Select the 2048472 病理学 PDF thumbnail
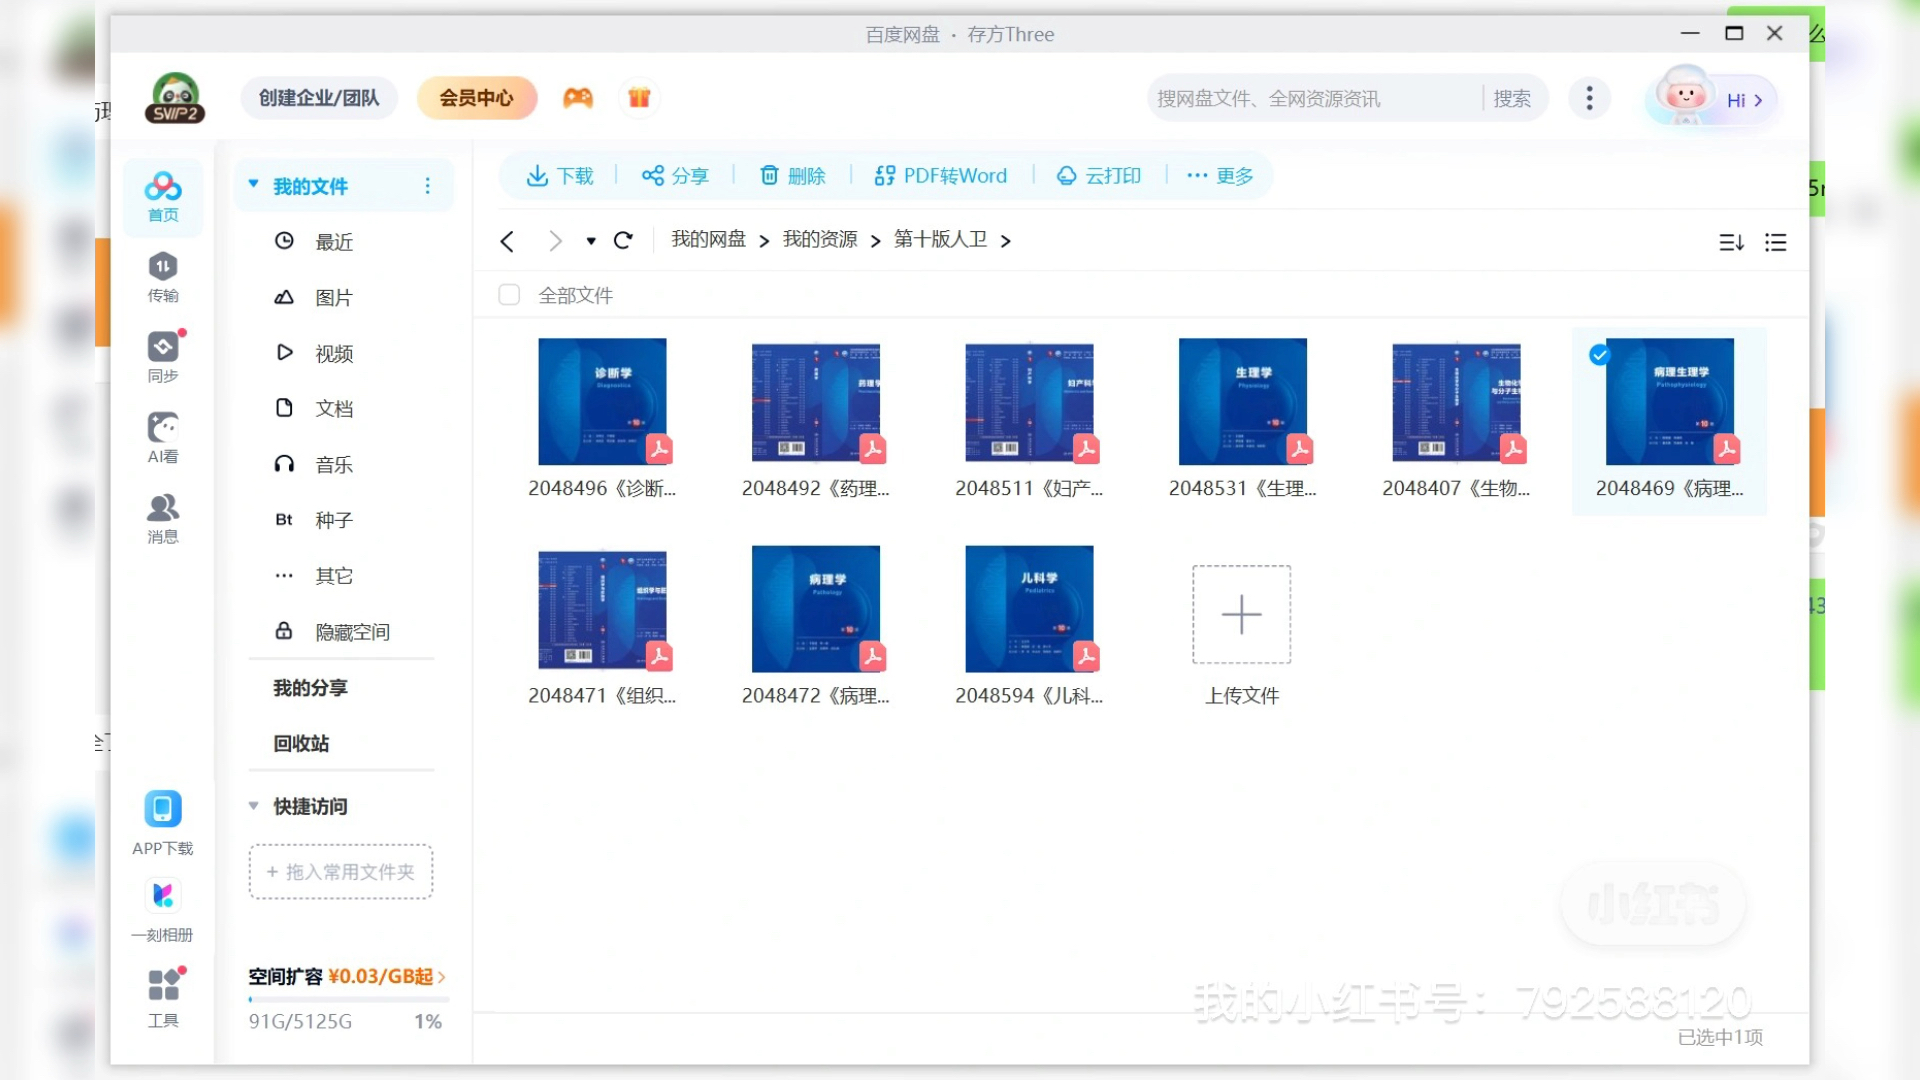 pyautogui.click(x=815, y=609)
